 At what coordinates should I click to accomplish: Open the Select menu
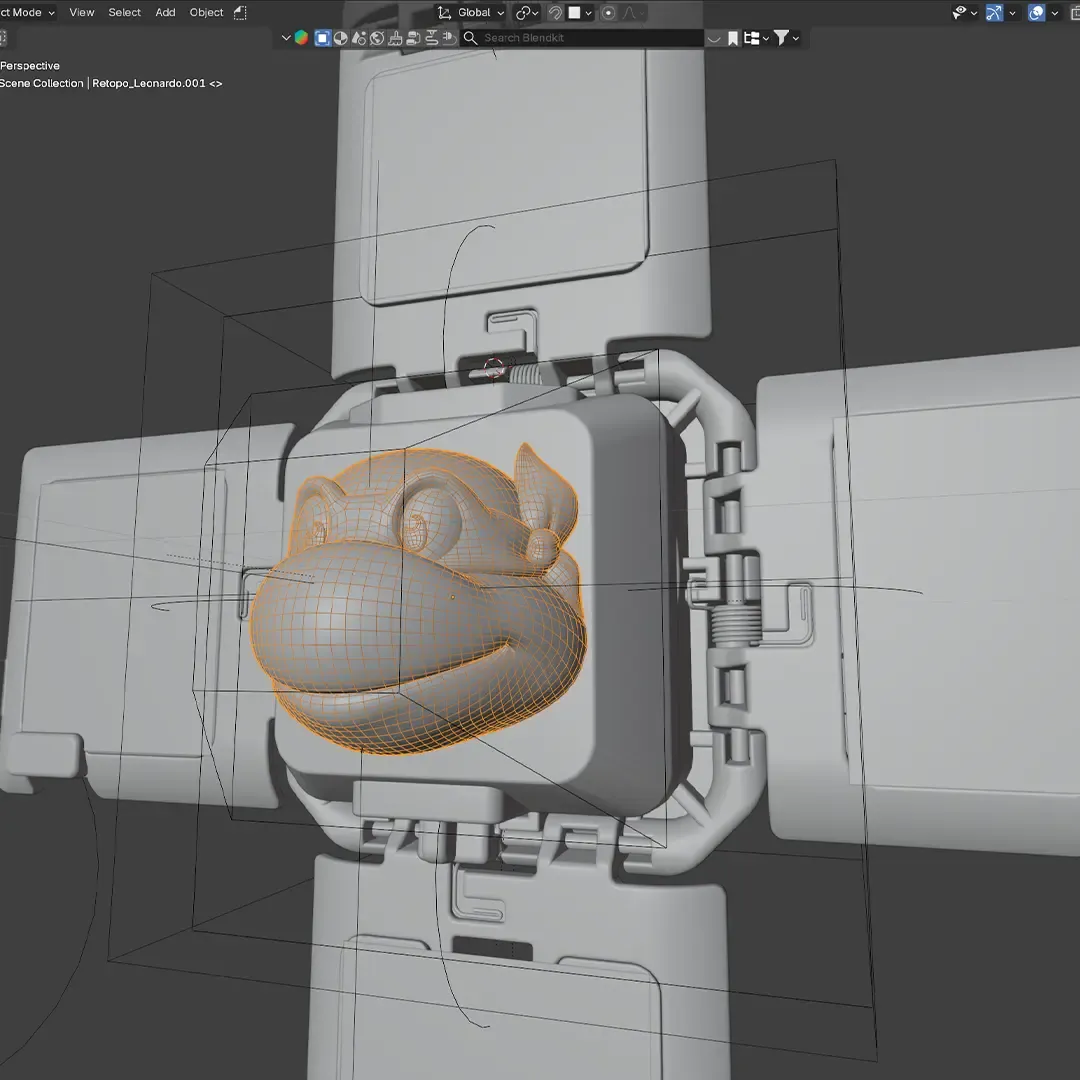click(125, 12)
